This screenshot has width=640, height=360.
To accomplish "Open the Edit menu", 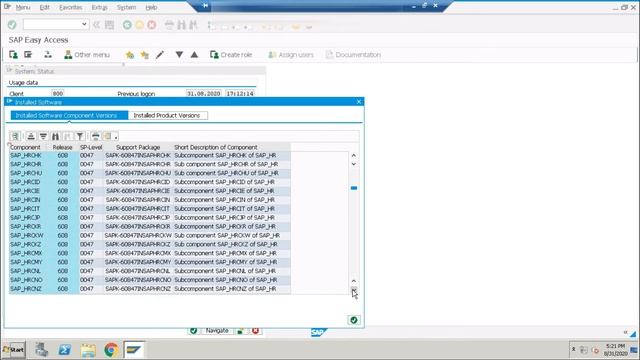I will pyautogui.click(x=44, y=7).
